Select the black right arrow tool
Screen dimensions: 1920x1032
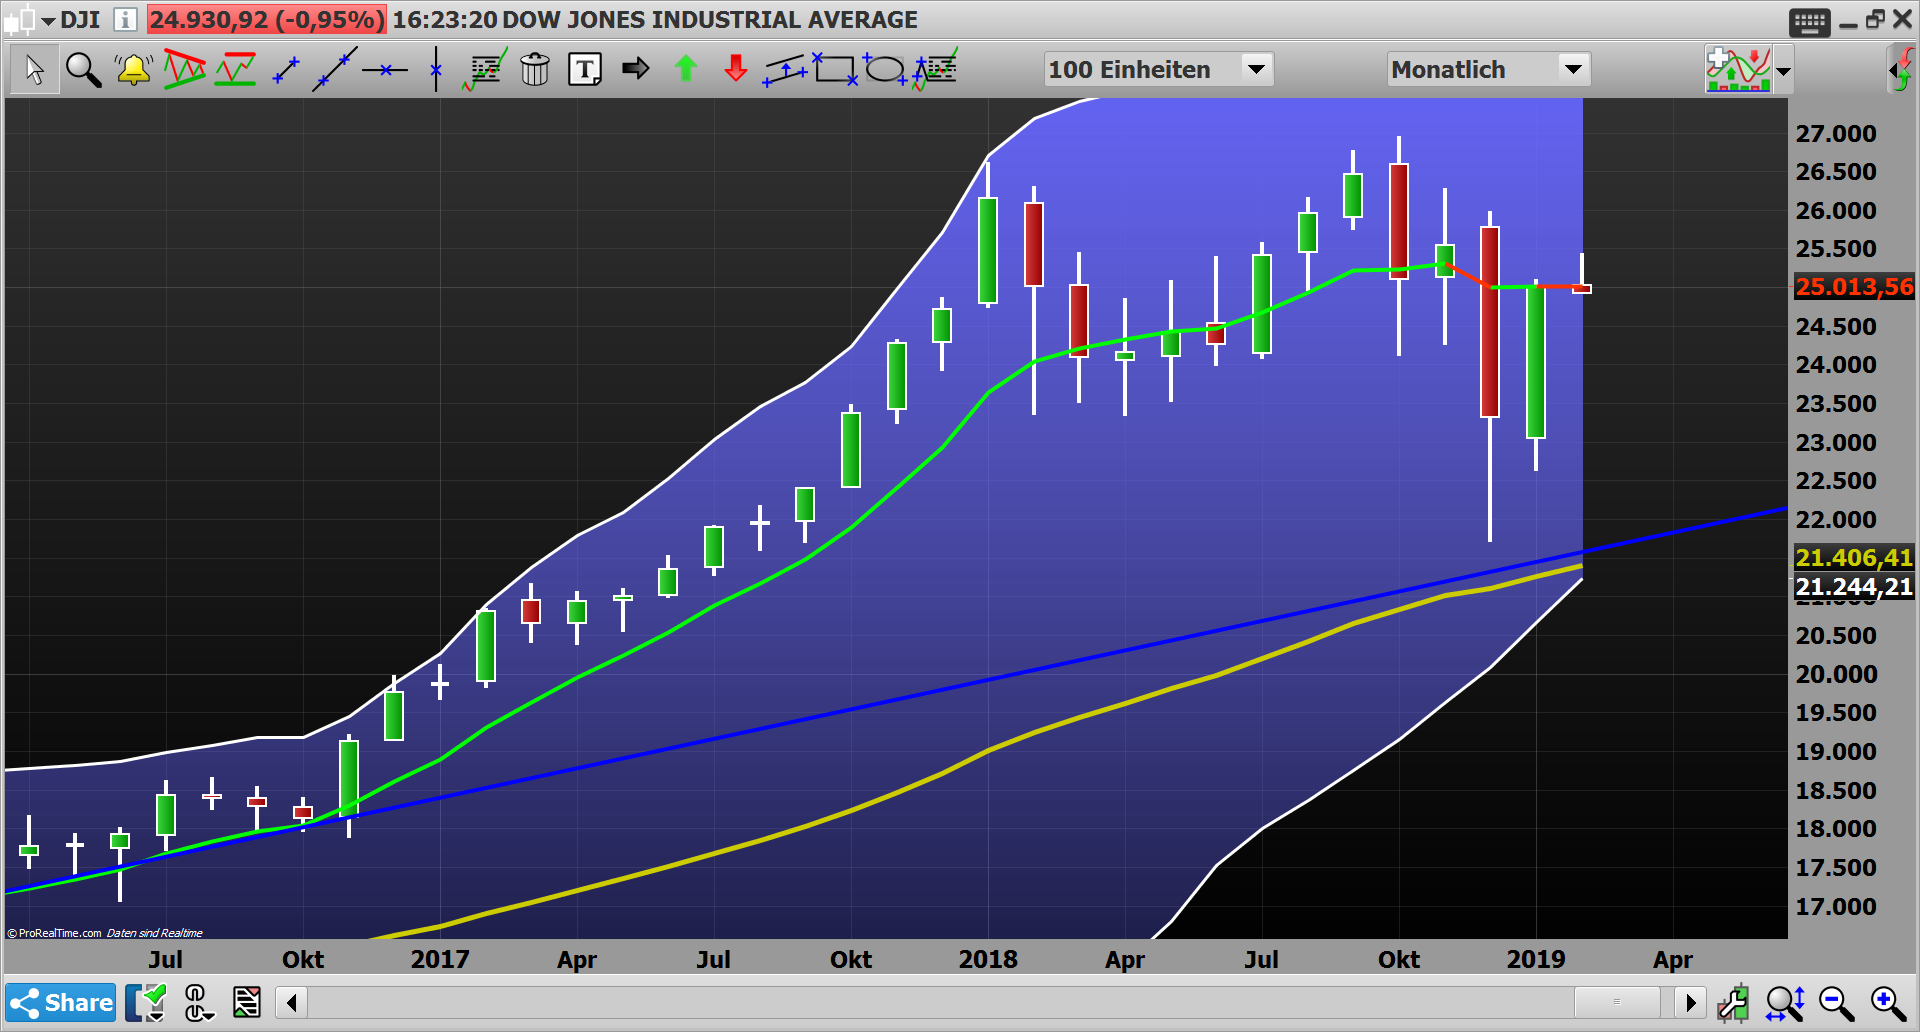635,69
